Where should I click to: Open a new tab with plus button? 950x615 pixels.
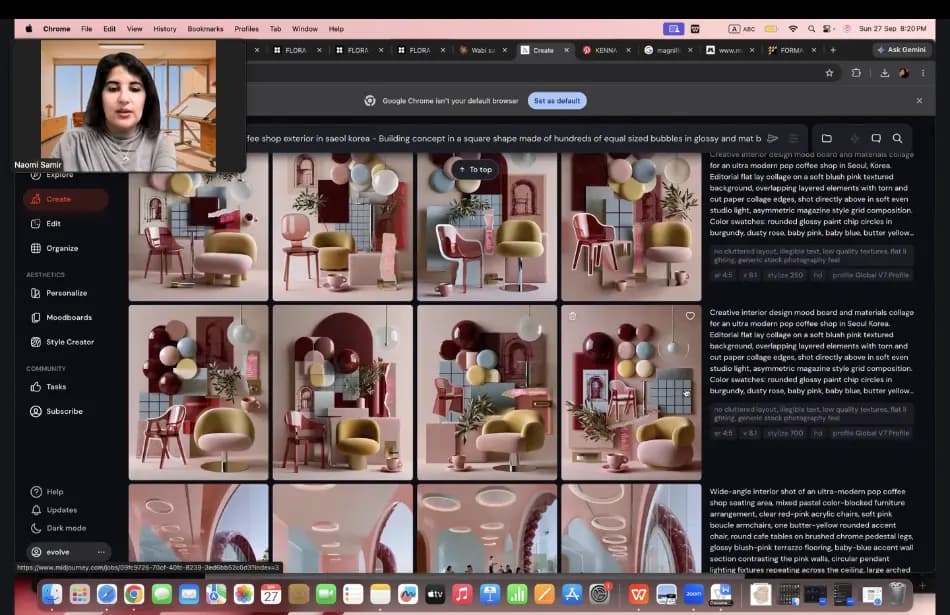(x=833, y=50)
